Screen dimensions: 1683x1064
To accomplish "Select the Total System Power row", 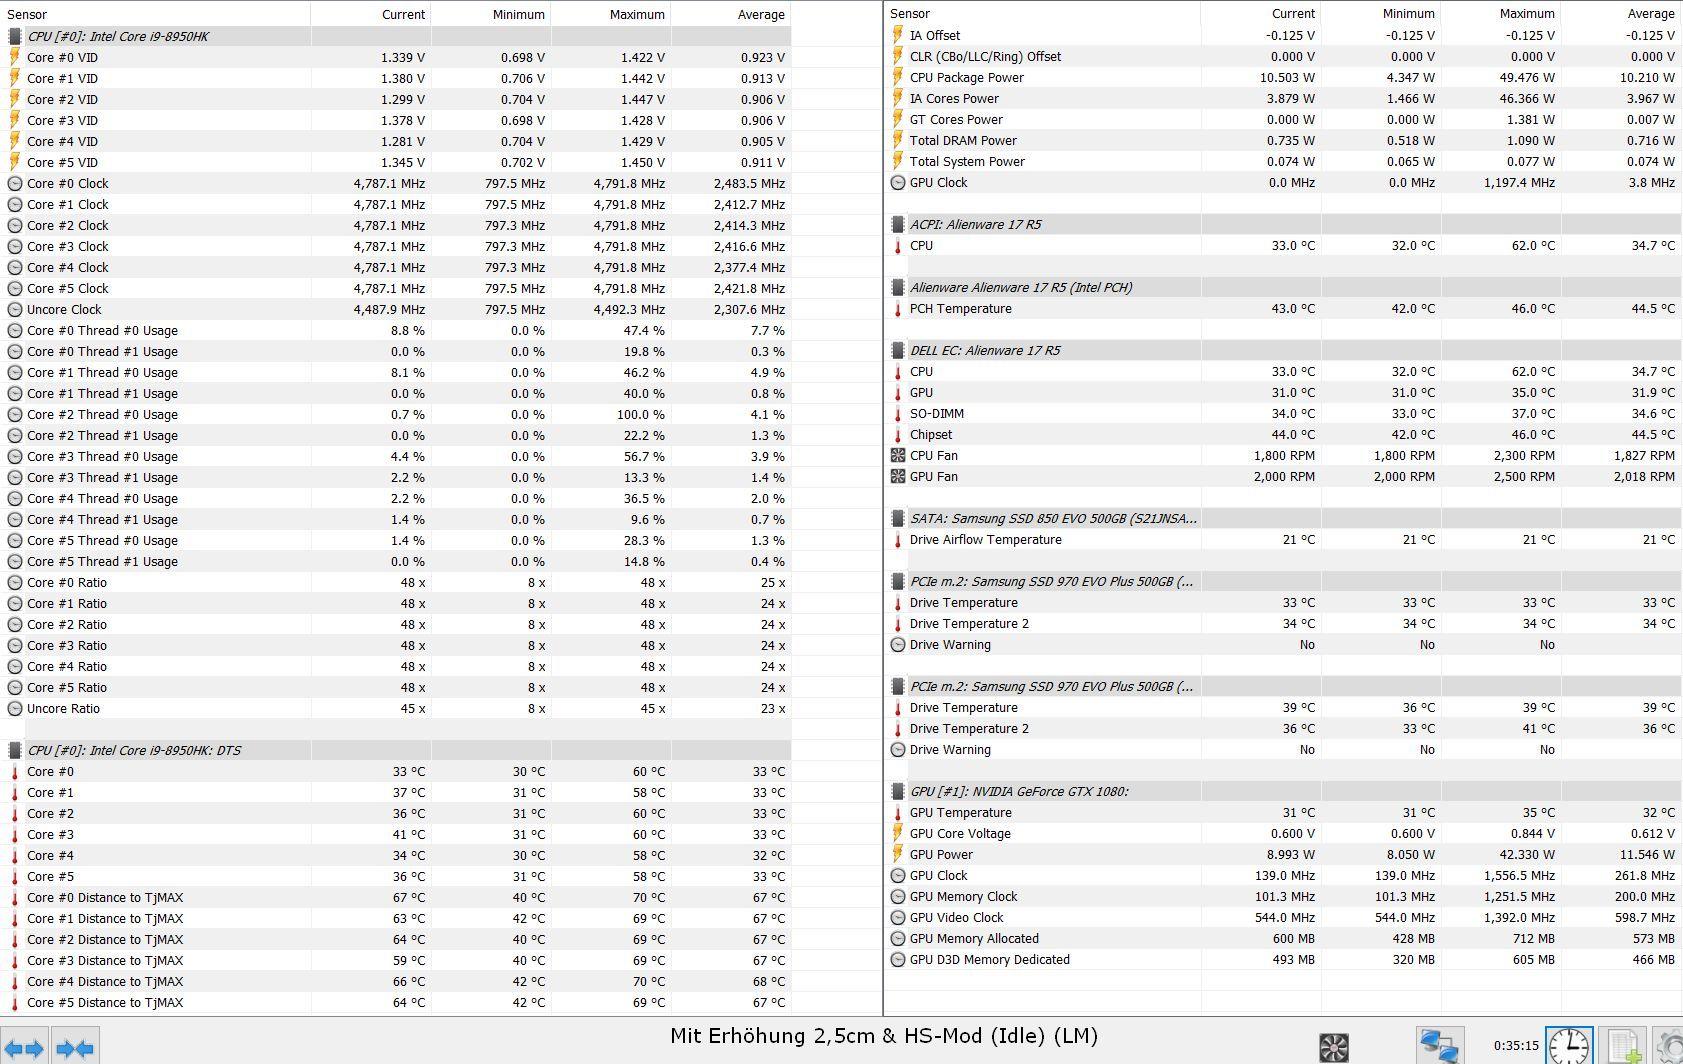I will (1284, 162).
